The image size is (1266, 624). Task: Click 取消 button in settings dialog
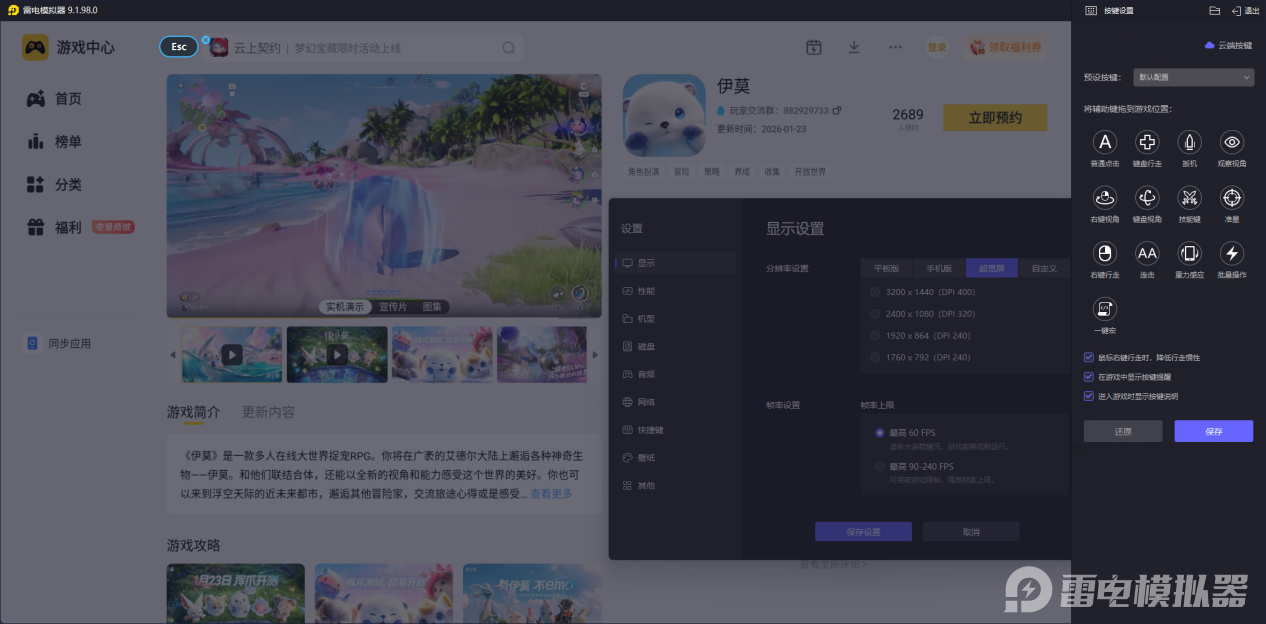pos(971,532)
